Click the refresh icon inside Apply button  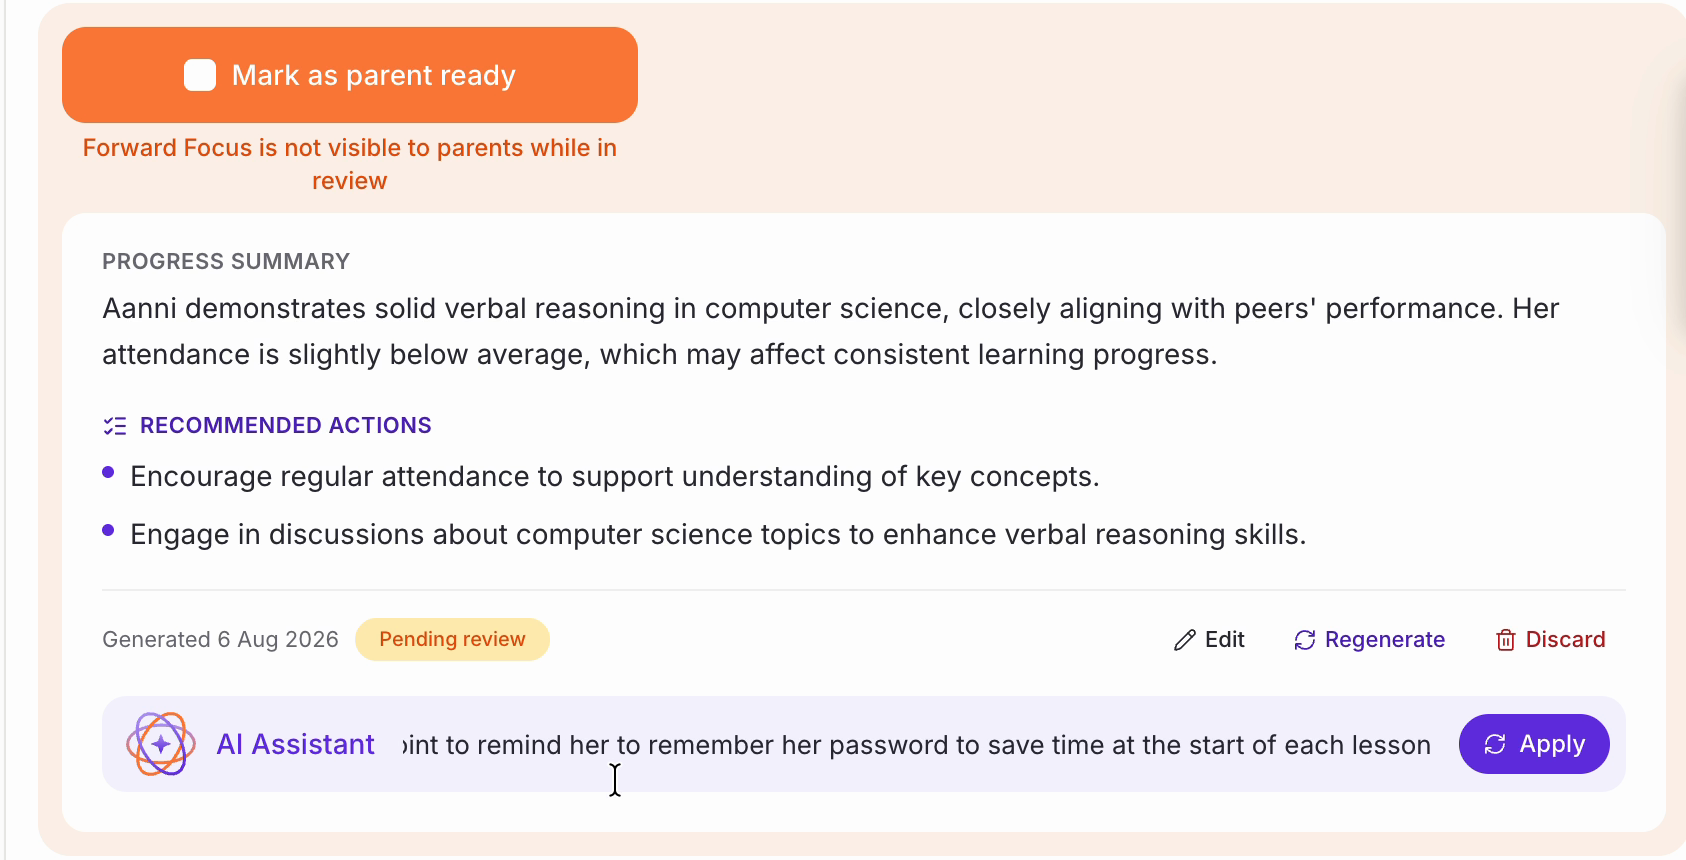[x=1495, y=744]
